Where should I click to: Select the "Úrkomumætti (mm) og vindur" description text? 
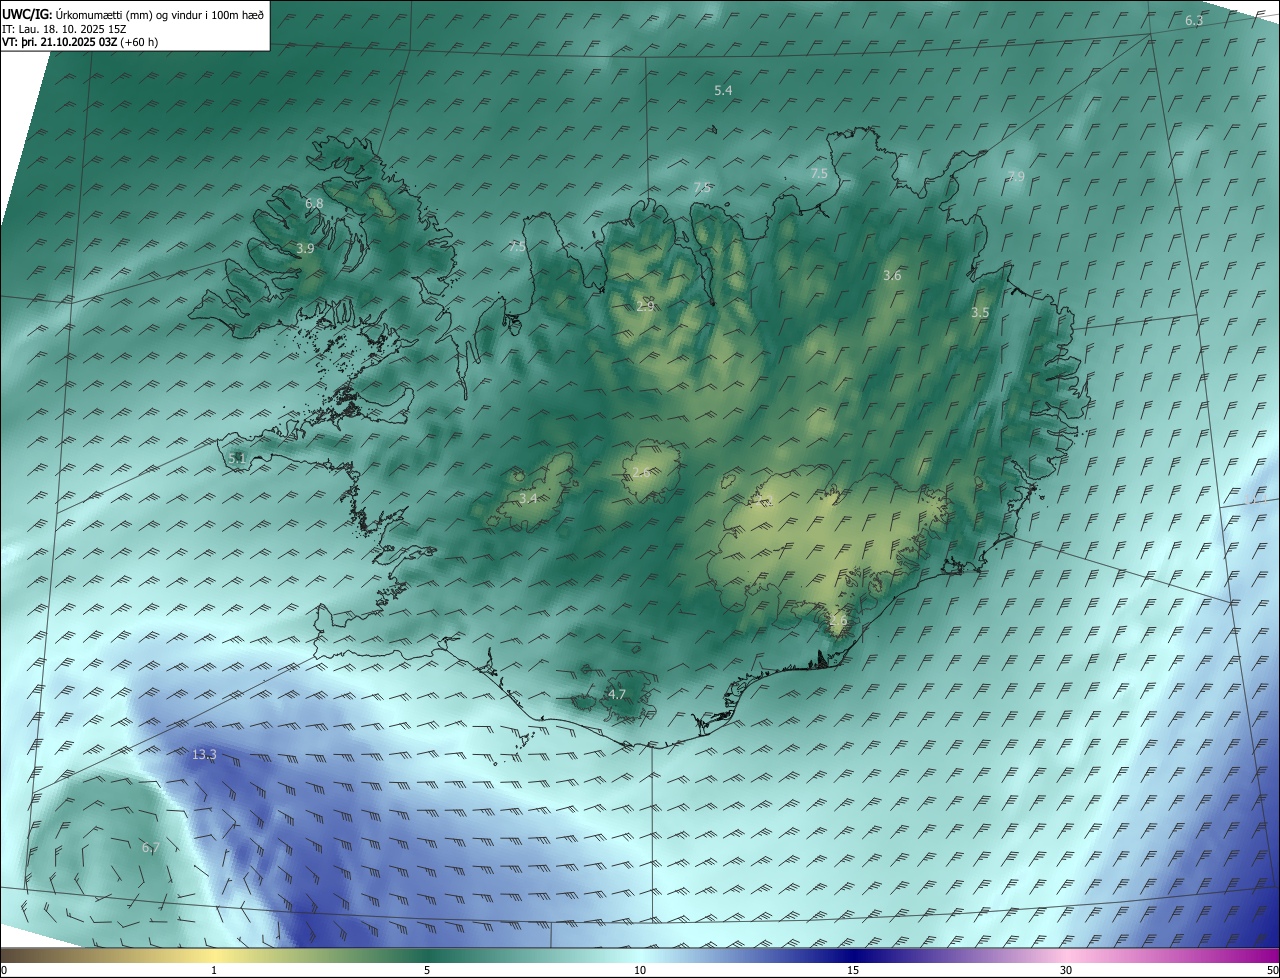tap(128, 14)
